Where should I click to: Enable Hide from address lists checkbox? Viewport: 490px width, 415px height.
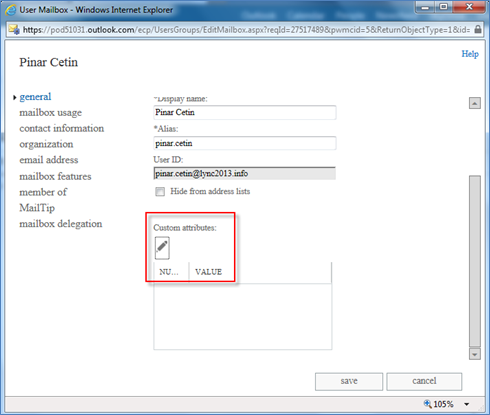coord(160,192)
